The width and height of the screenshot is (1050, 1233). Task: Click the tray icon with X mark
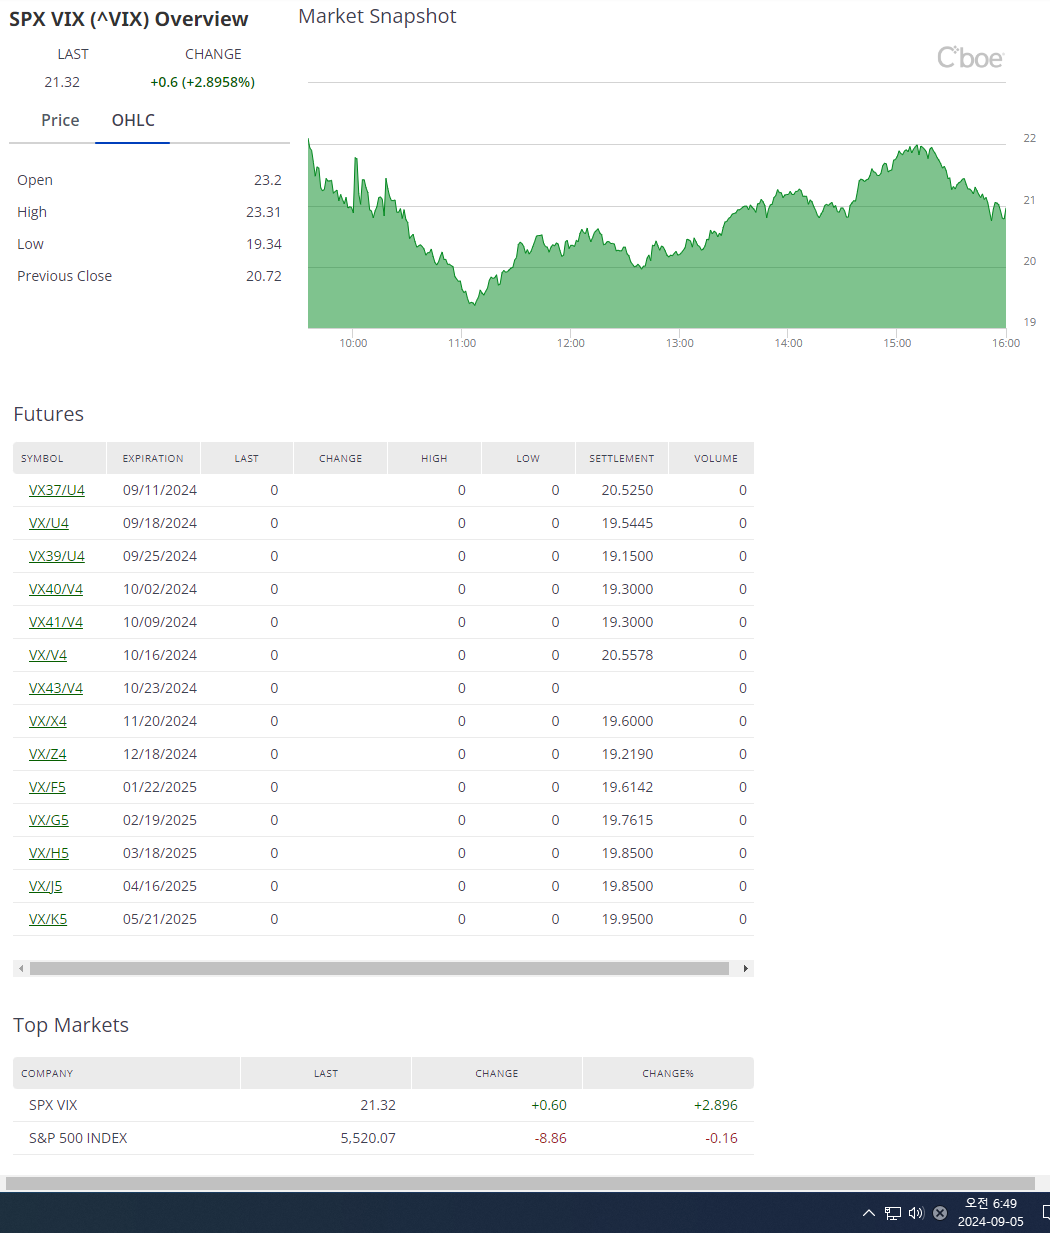click(x=940, y=1213)
